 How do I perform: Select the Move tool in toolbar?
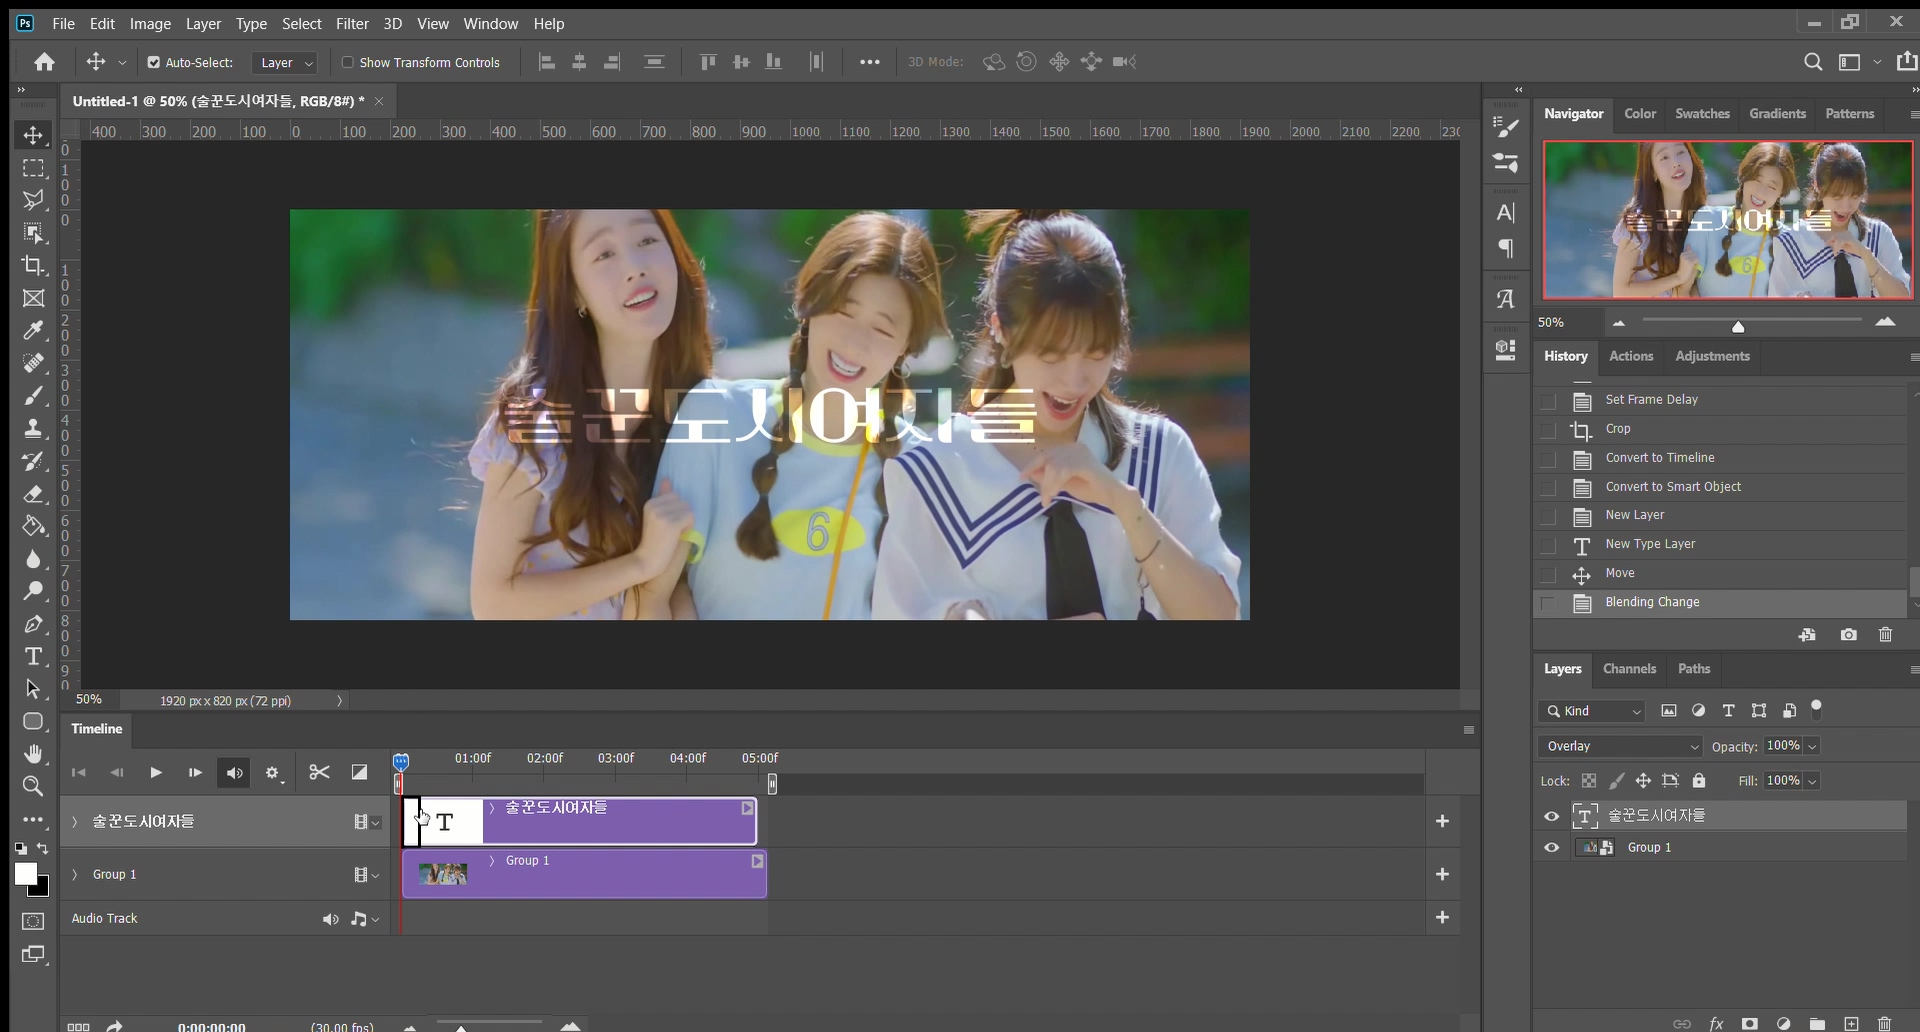pos(33,135)
